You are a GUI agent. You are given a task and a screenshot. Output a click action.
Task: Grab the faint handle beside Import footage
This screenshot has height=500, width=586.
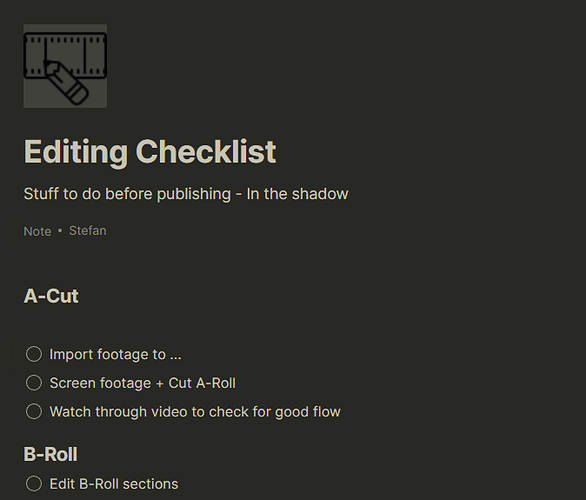13,354
